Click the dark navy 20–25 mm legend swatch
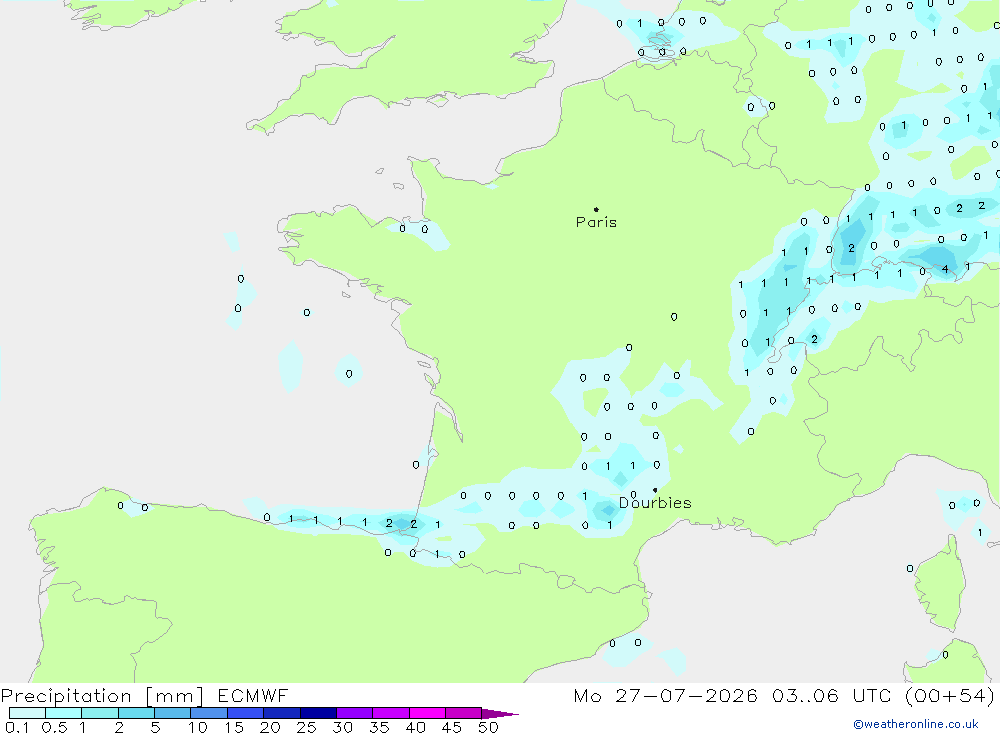The width and height of the screenshot is (1000, 733). pos(282,713)
